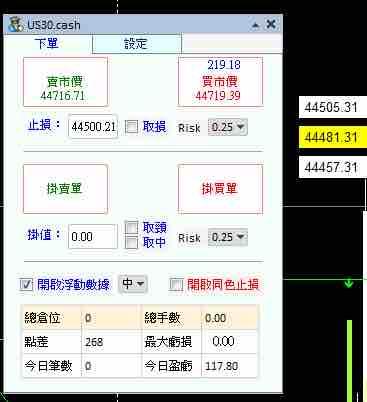Image resolution: width=367 pixels, height=402 pixels.
Task: Click the US30.cash title text
Action: pyautogui.click(x=54, y=25)
